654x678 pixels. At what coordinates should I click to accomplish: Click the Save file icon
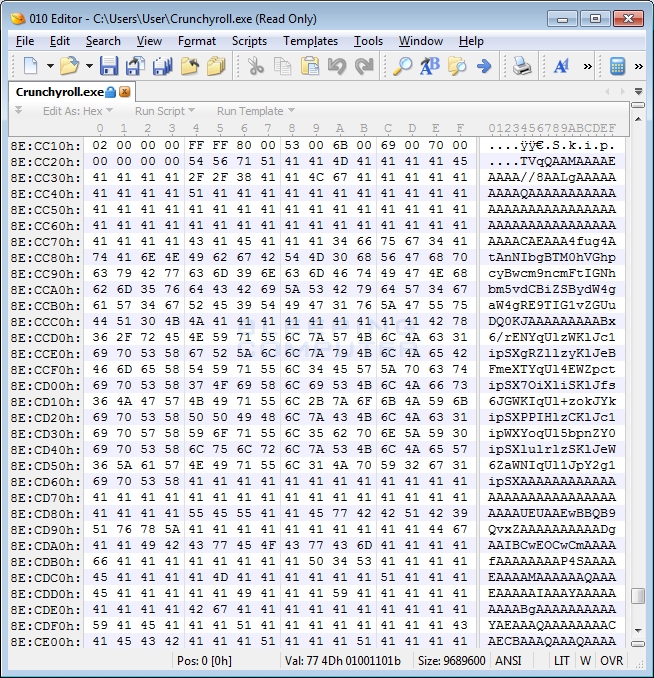point(109,66)
